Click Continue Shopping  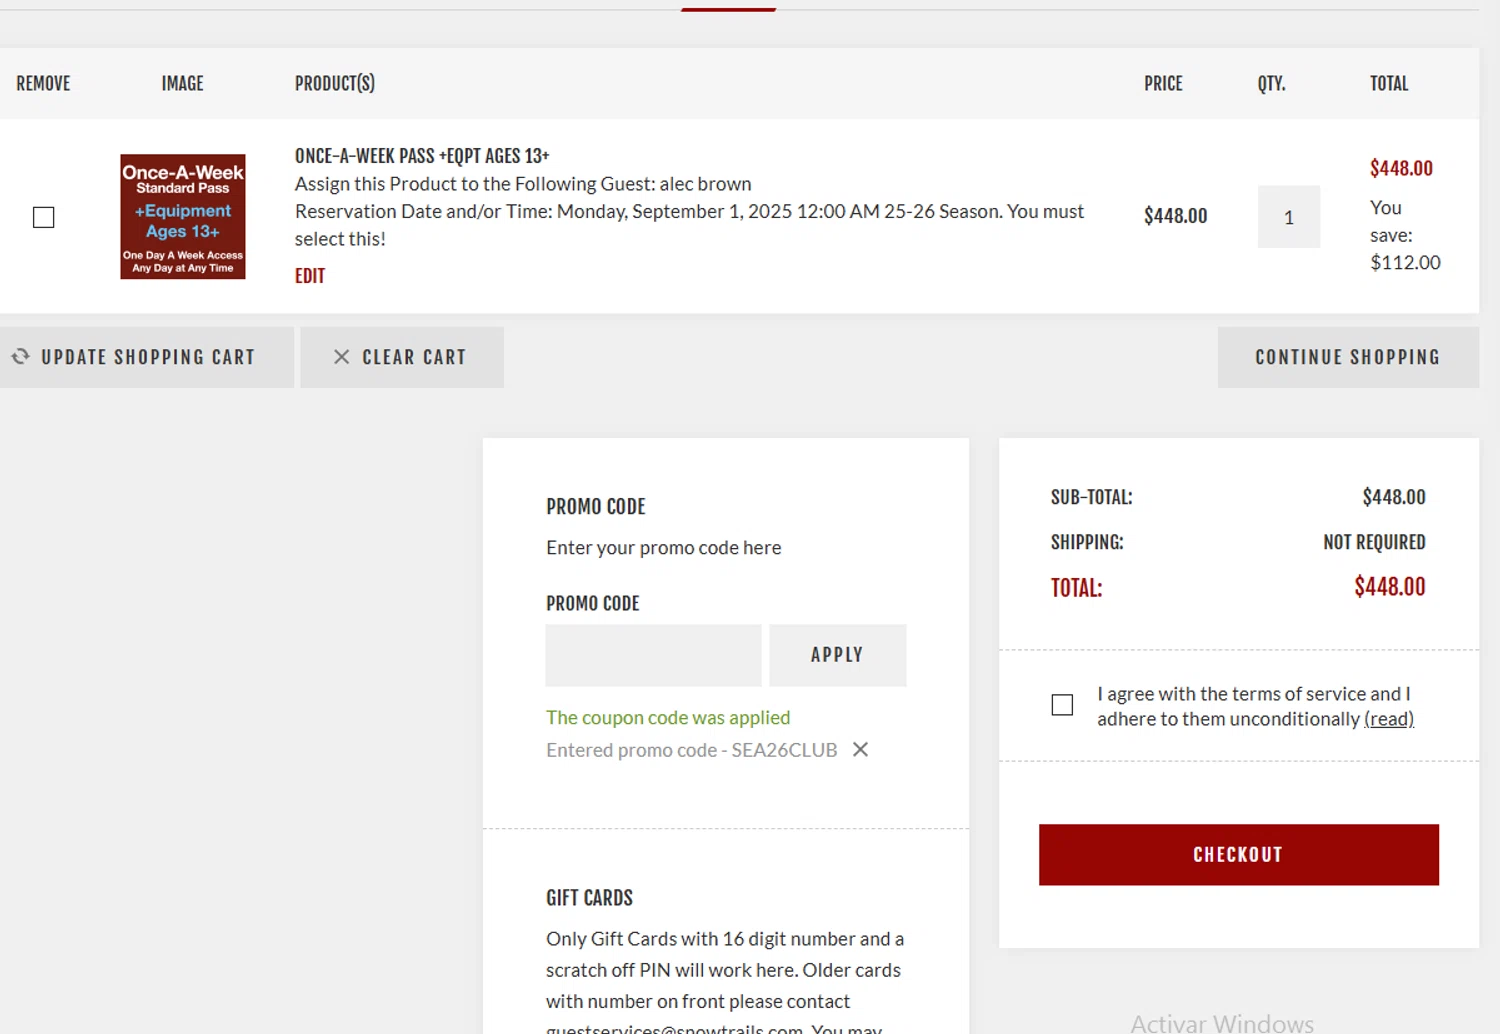pyautogui.click(x=1348, y=357)
